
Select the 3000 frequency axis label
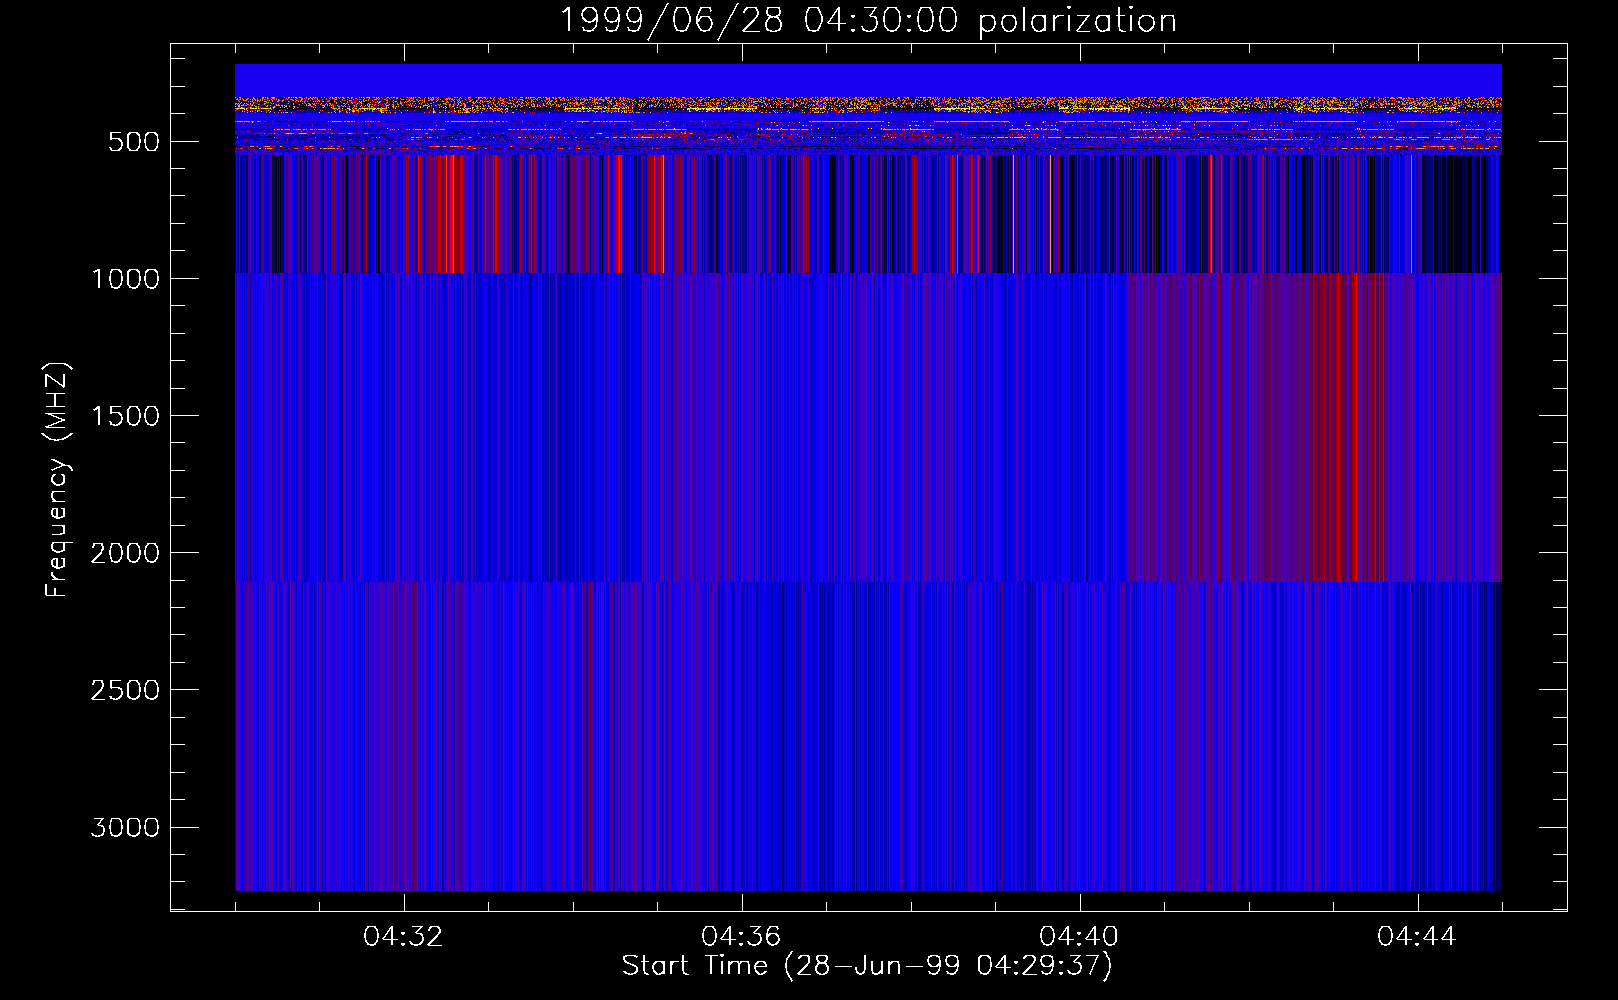pyautogui.click(x=125, y=827)
